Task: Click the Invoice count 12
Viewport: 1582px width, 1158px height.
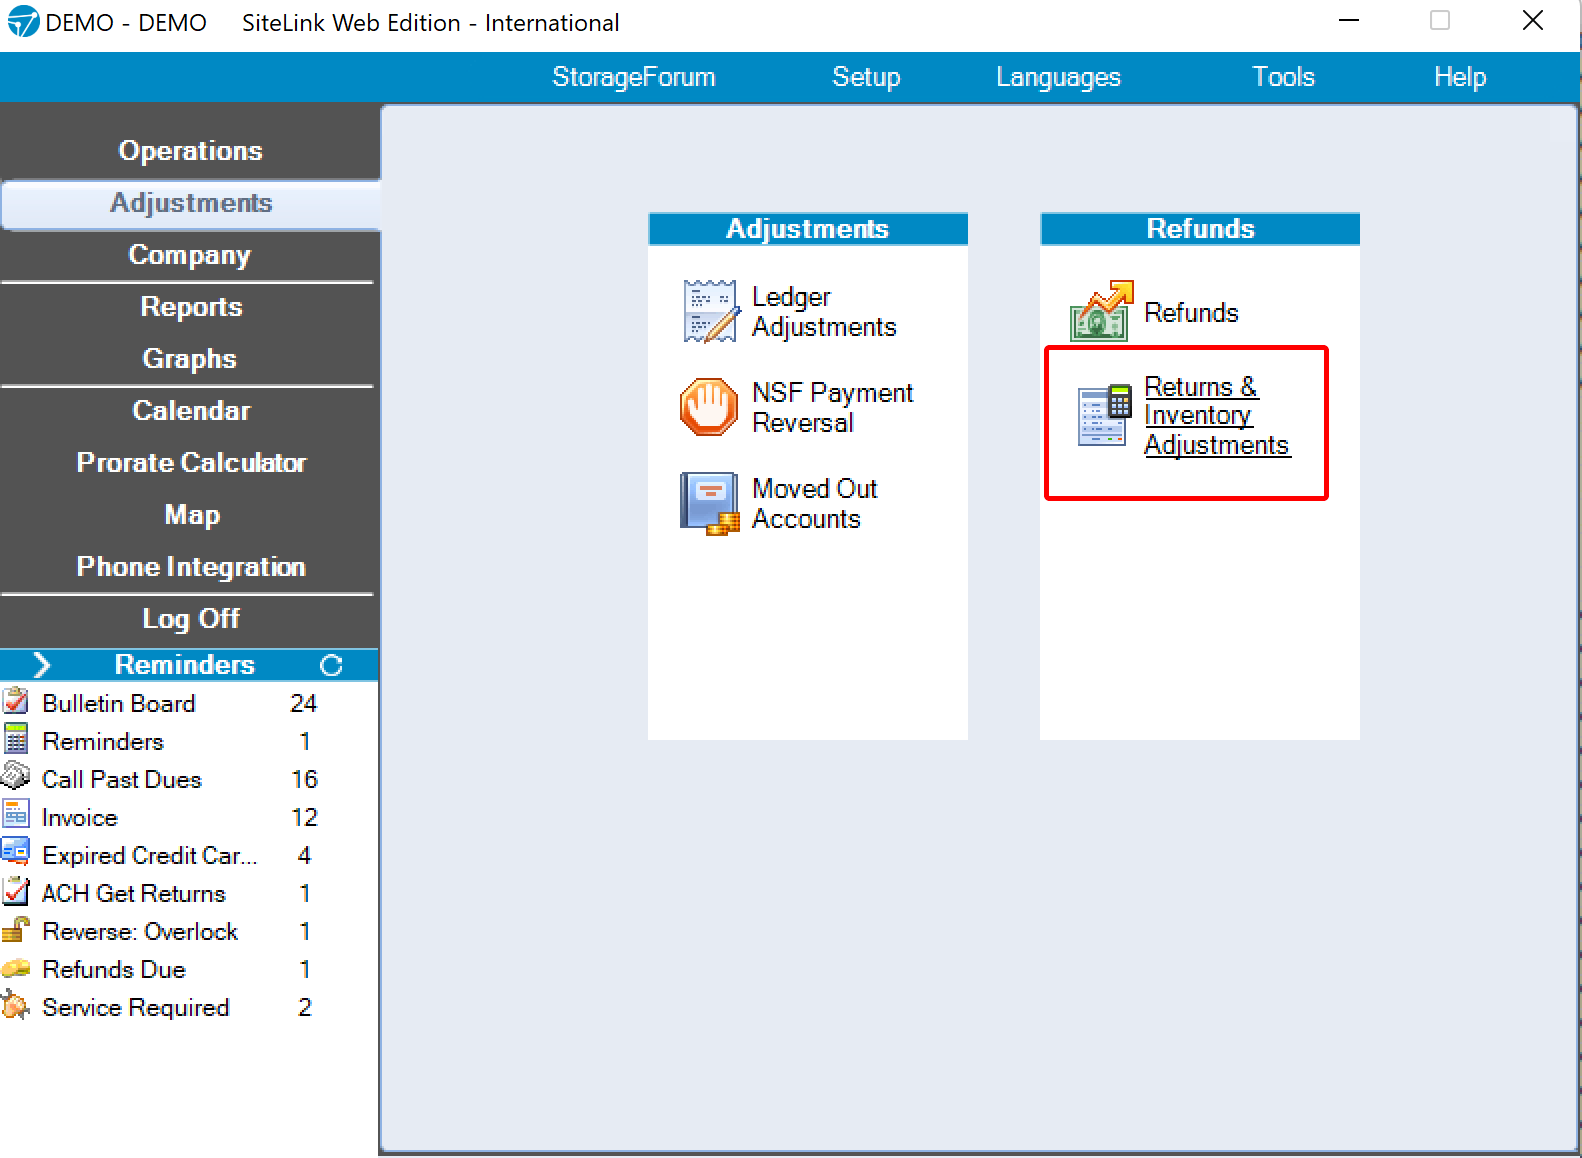Action: 304,817
